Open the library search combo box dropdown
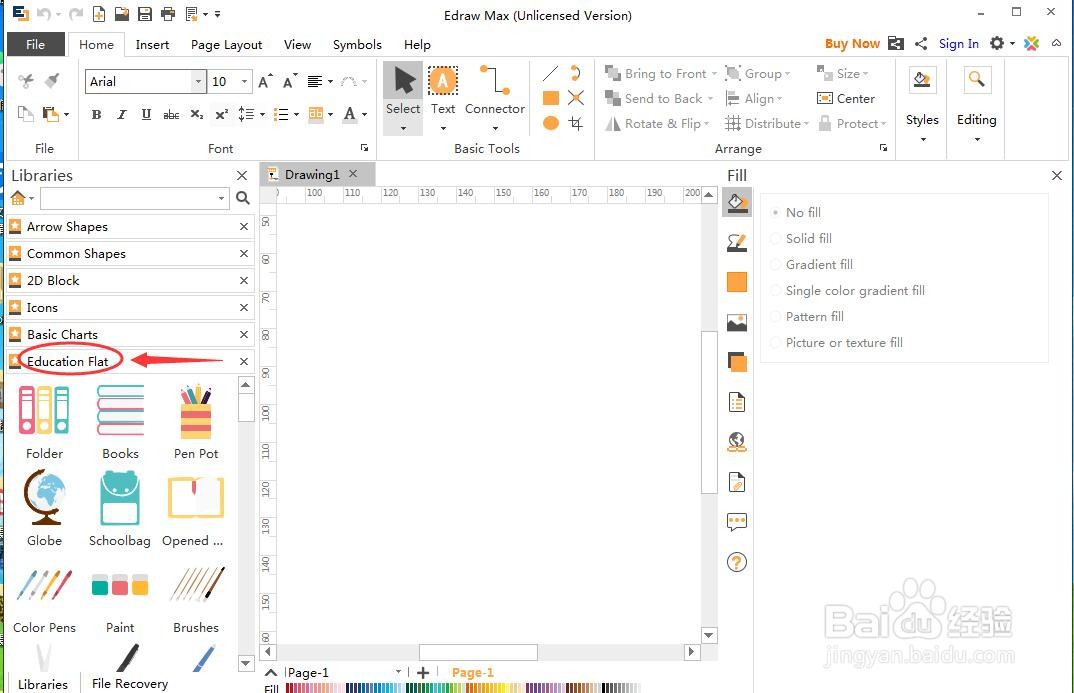Viewport: 1074px width, 693px height. pyautogui.click(x=221, y=198)
